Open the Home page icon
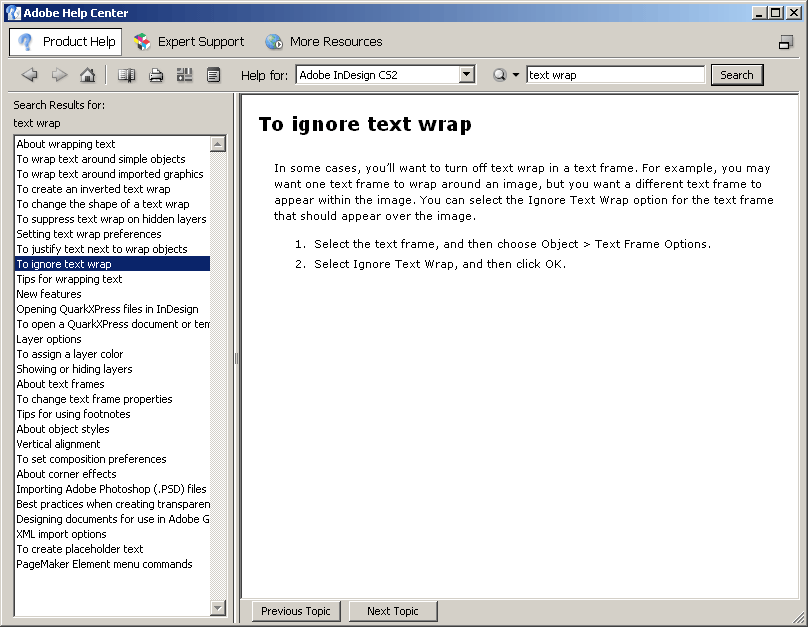Viewport: 808px width, 627px height. 88,75
